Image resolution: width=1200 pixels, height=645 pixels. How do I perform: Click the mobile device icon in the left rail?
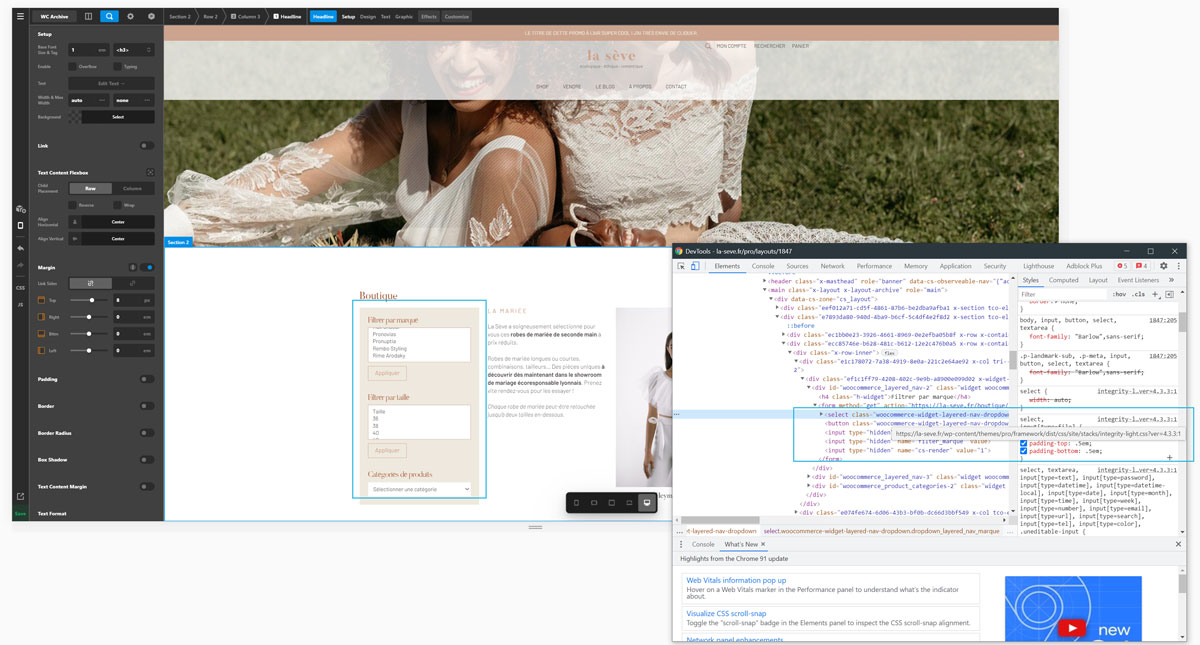click(20, 225)
